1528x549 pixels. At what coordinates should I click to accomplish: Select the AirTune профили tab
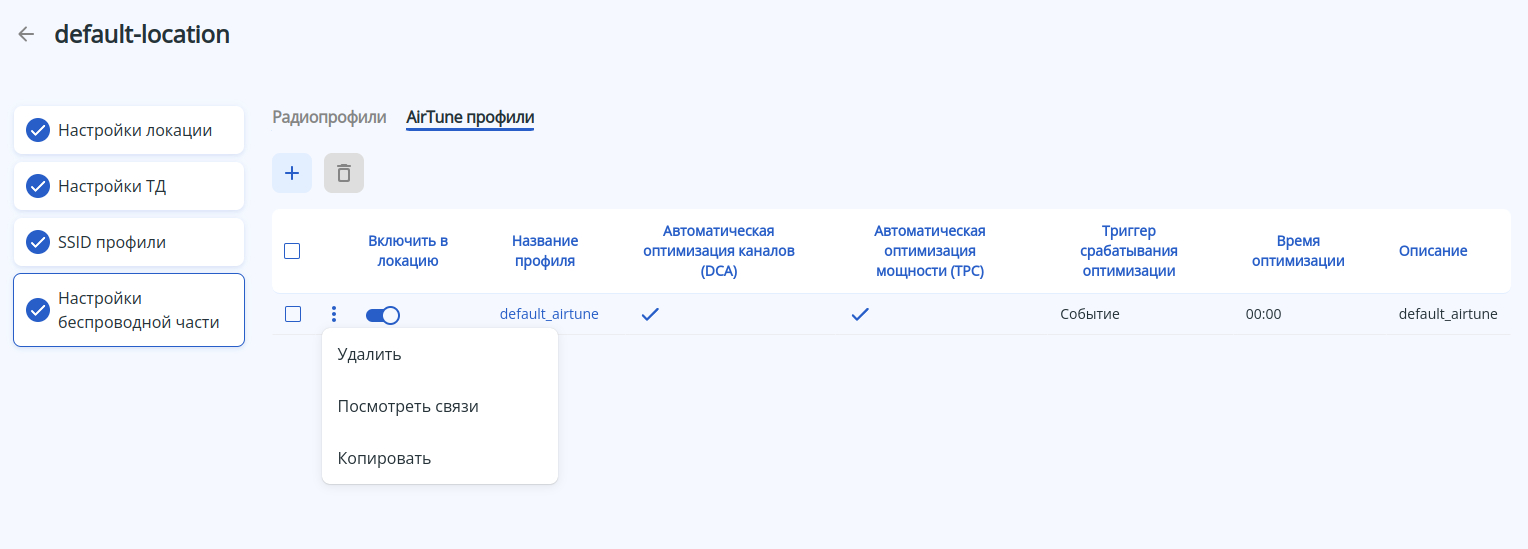click(x=470, y=117)
